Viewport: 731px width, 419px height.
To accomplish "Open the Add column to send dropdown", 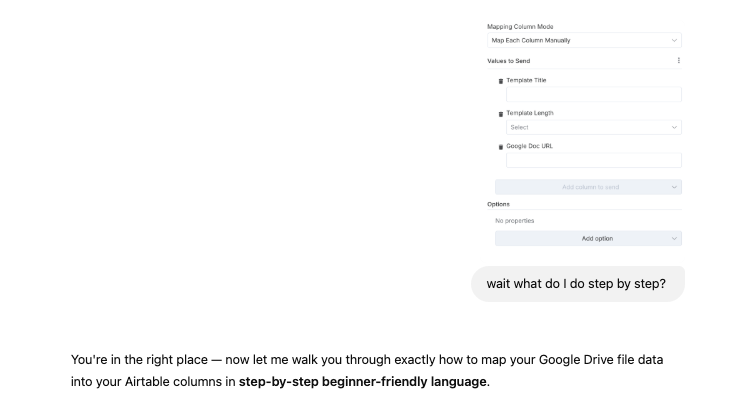I will (588, 187).
